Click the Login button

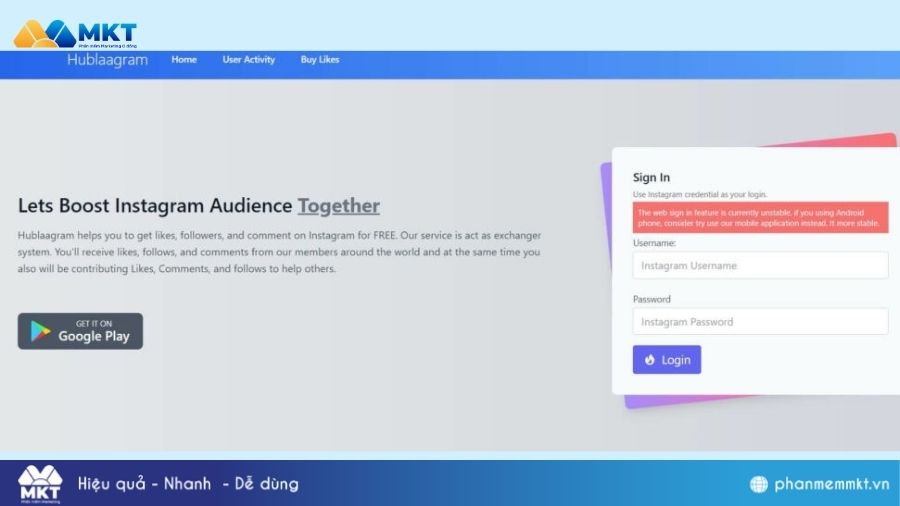click(666, 360)
